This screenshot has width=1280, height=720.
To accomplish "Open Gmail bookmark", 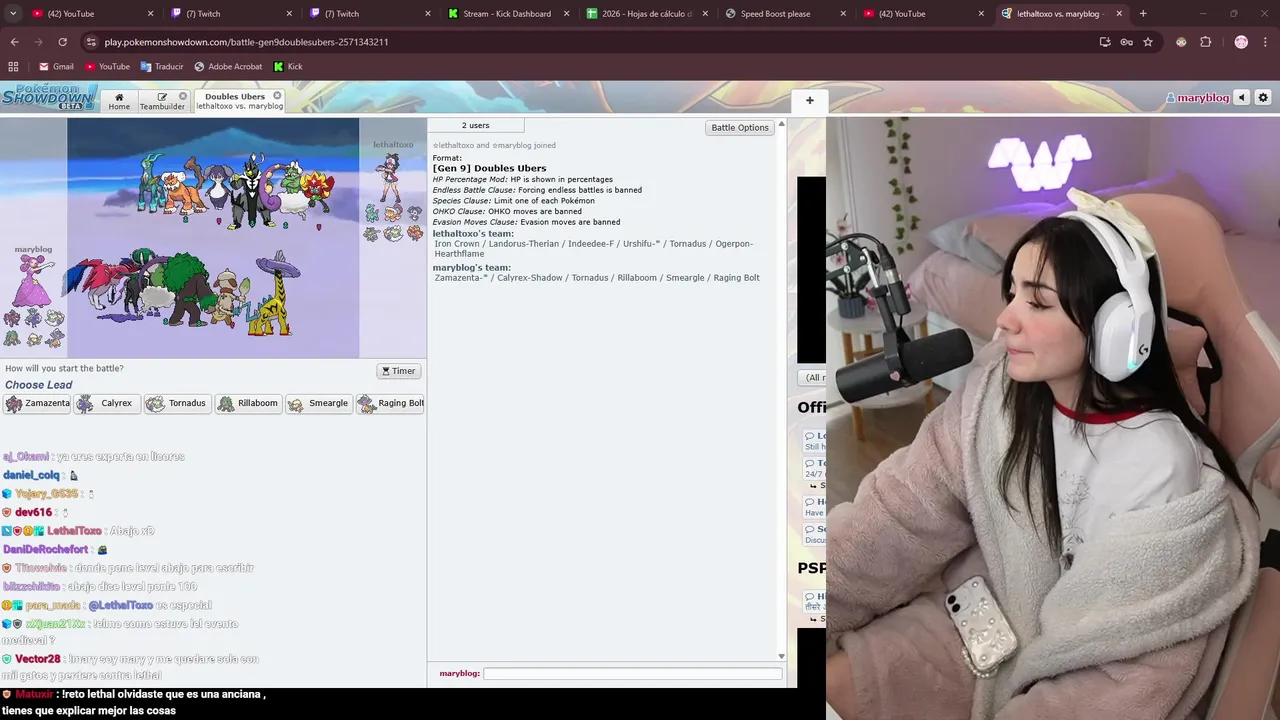I will (x=56, y=67).
